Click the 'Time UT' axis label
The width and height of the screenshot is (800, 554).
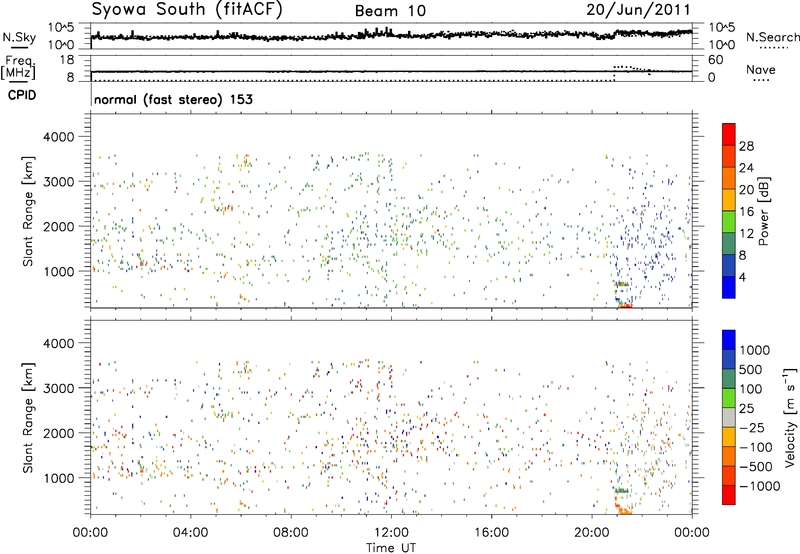(391, 548)
